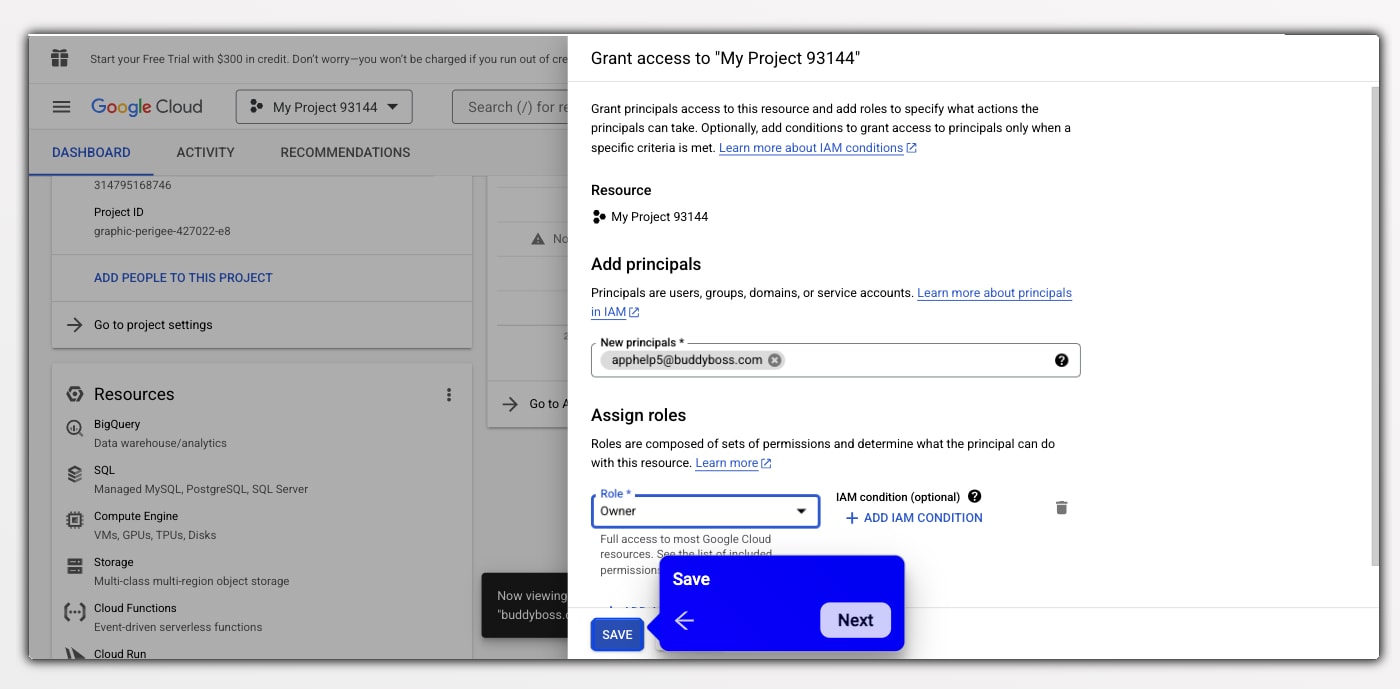Click the Compute Engine chip icon
Image resolution: width=1400 pixels, height=689 pixels.
pos(75,520)
